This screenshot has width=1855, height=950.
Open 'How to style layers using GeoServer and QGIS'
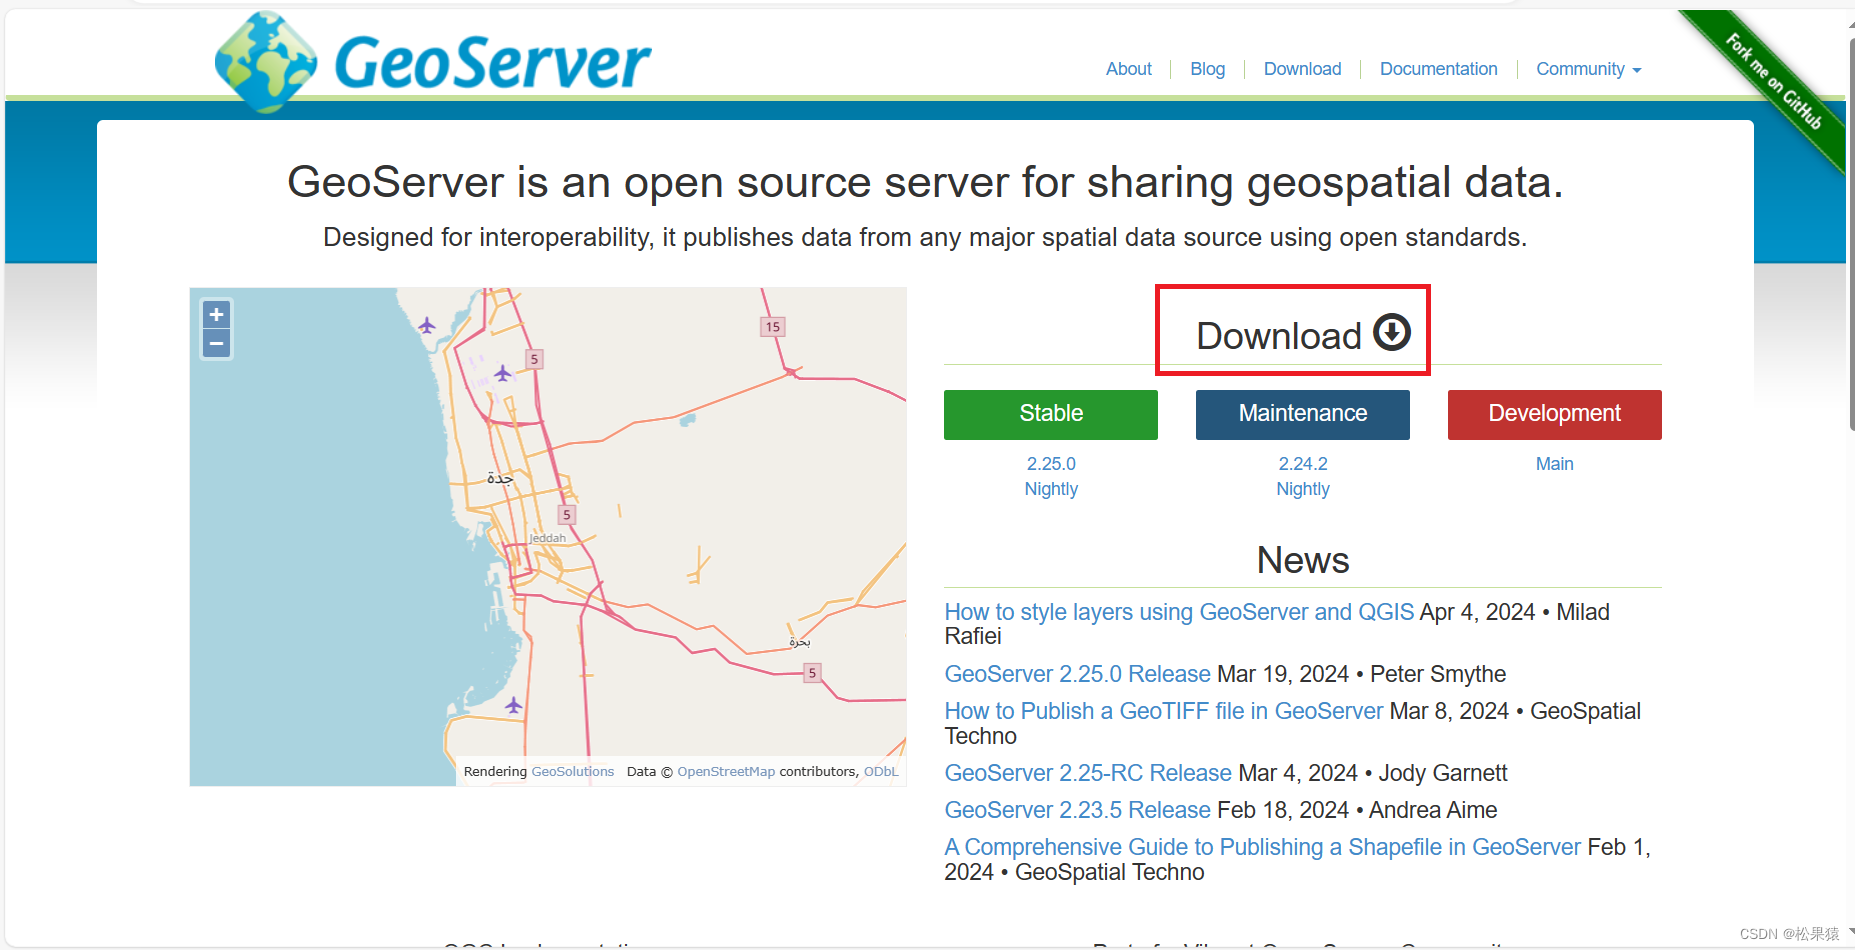click(x=1179, y=612)
